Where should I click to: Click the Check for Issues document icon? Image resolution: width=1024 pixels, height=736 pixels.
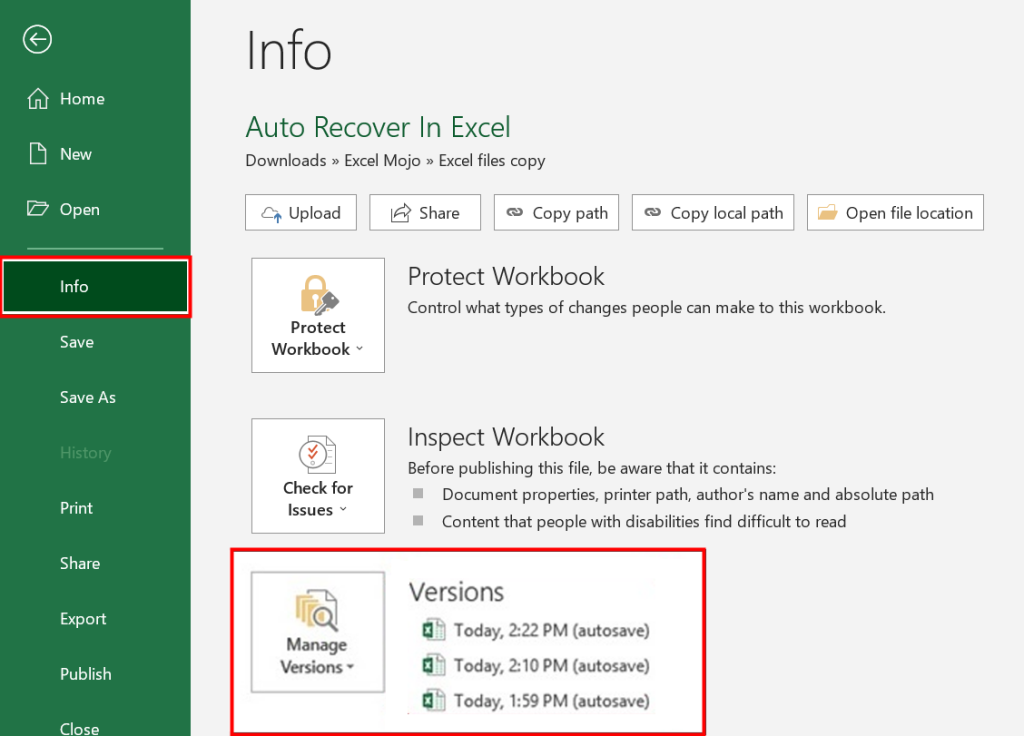[317, 455]
